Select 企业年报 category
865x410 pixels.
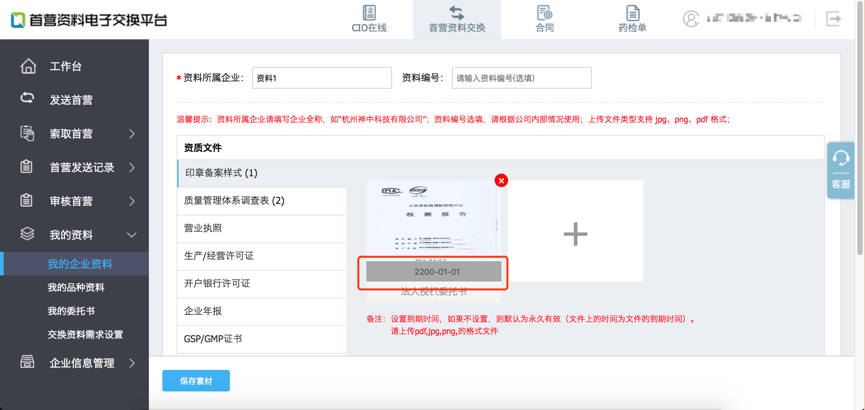(x=261, y=311)
